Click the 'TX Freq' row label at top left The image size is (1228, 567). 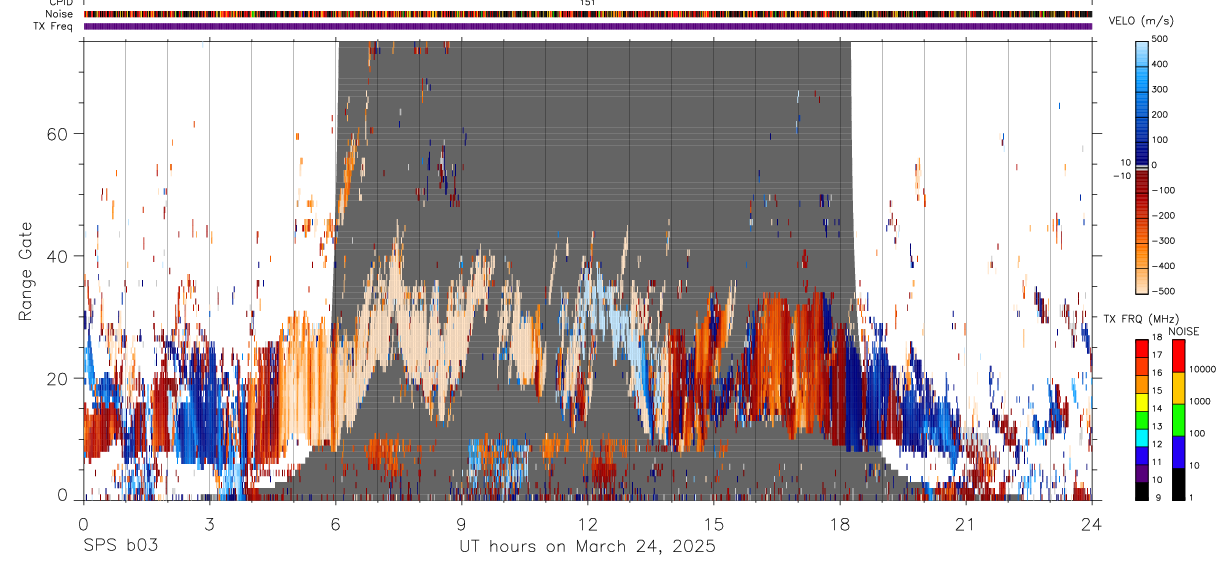(x=53, y=26)
